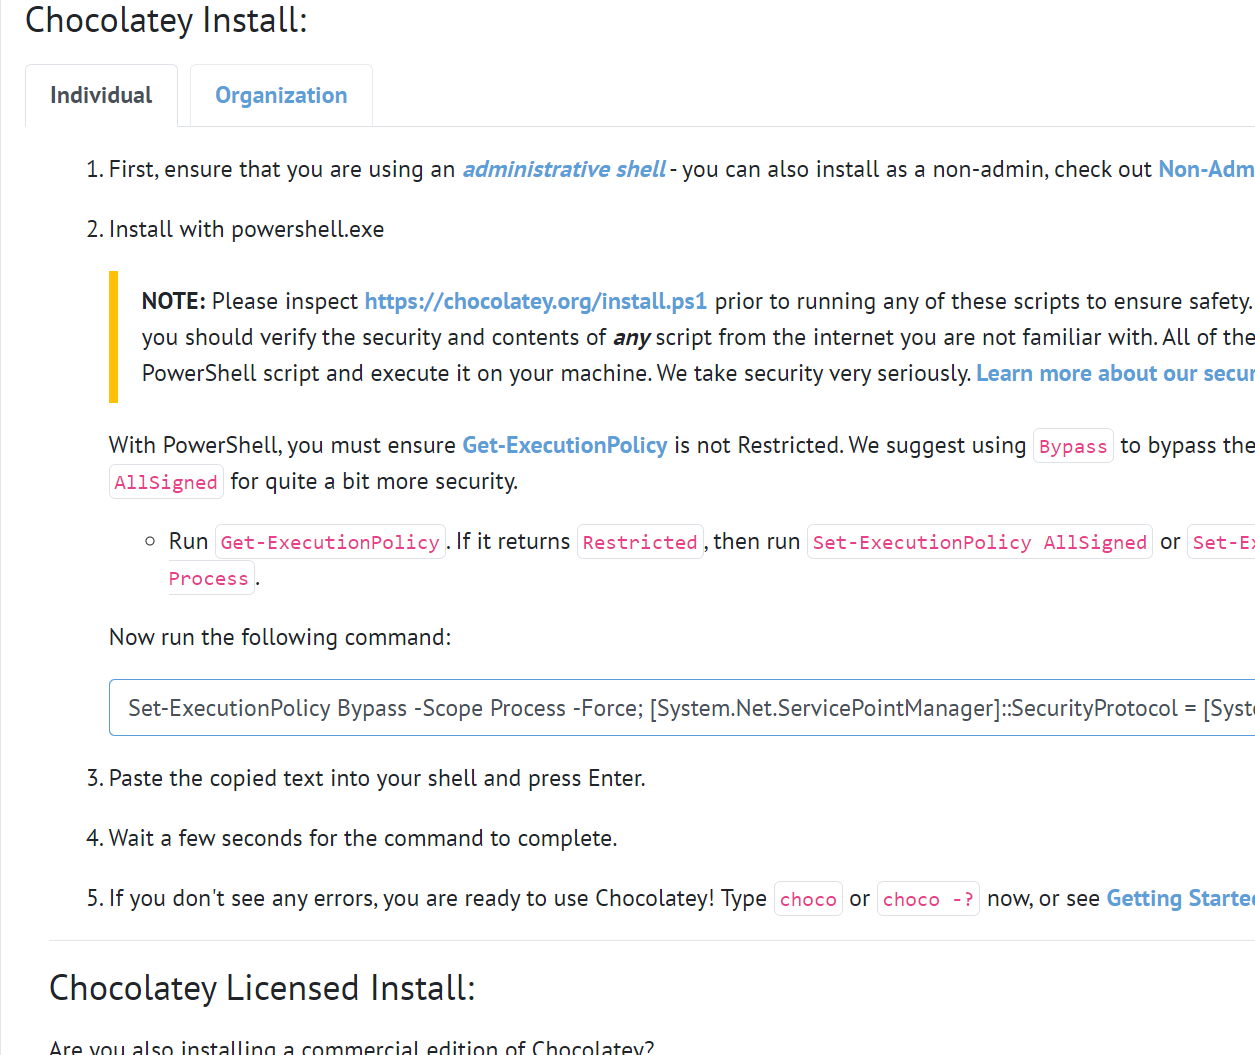The image size is (1255, 1055).
Task: Click the Chocolatey Licensed Install heading
Action: click(262, 988)
